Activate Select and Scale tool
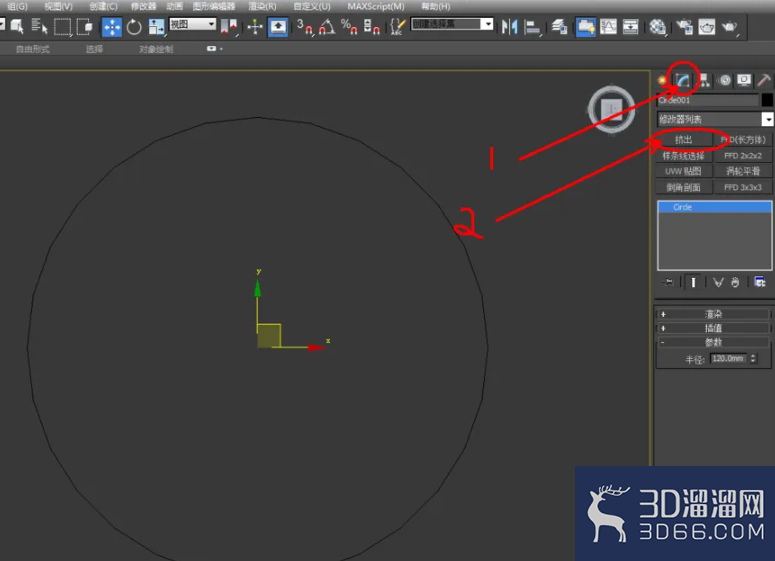Viewport: 775px width, 561px height. tap(156, 27)
